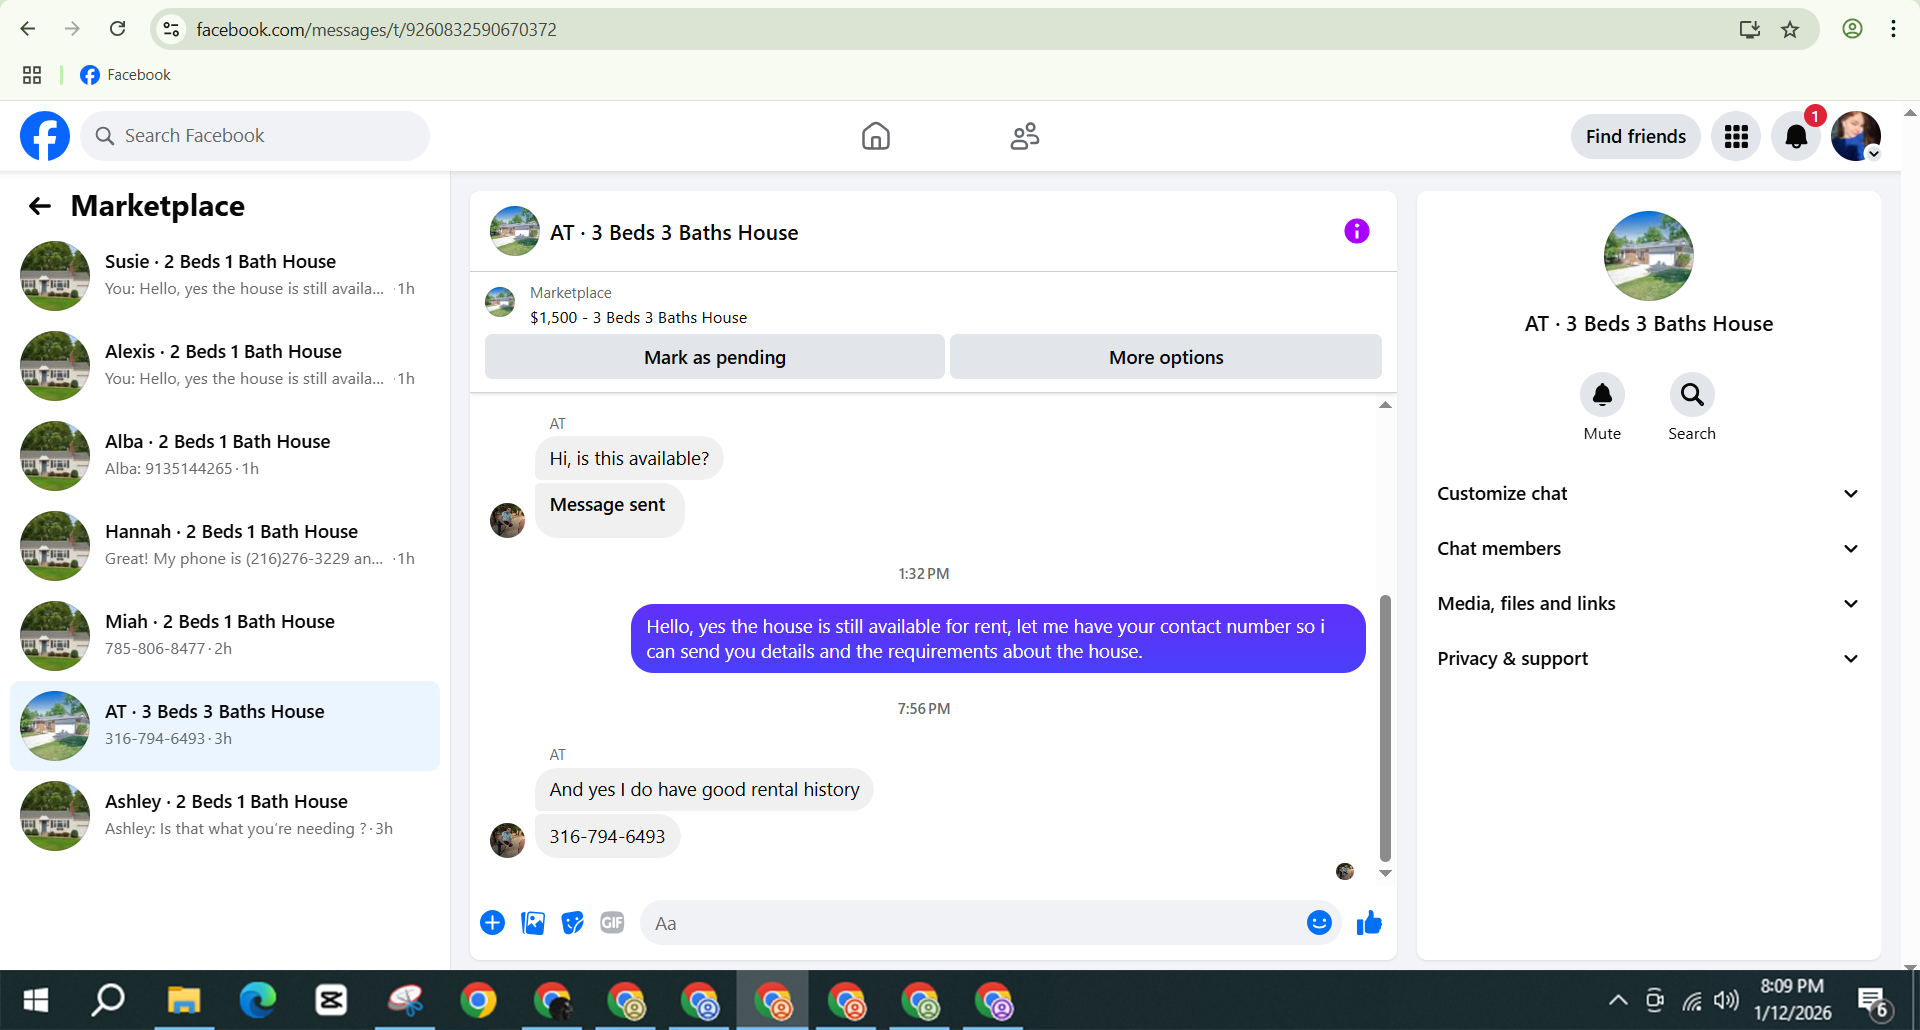Open Alexis 2 Beds 1 Bath conversation
This screenshot has height=1030, width=1920.
pyautogui.click(x=225, y=366)
